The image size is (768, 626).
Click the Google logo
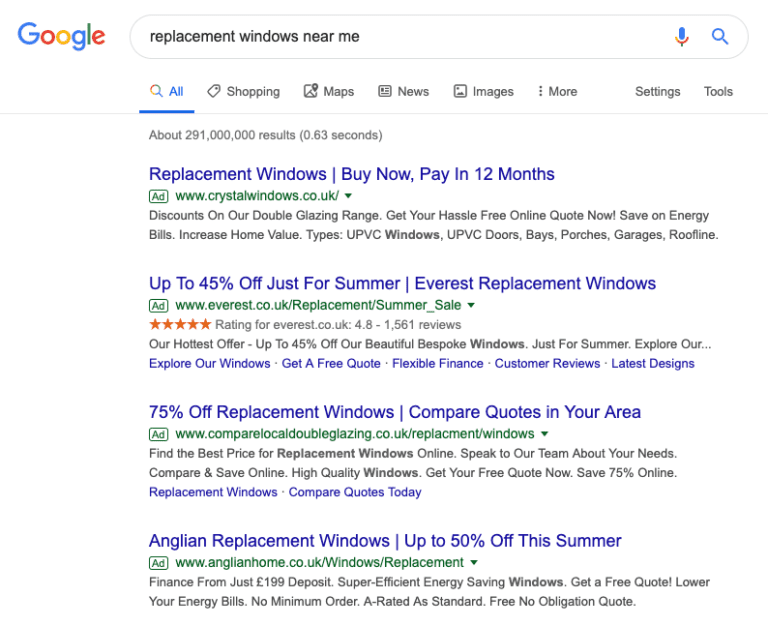click(x=61, y=36)
